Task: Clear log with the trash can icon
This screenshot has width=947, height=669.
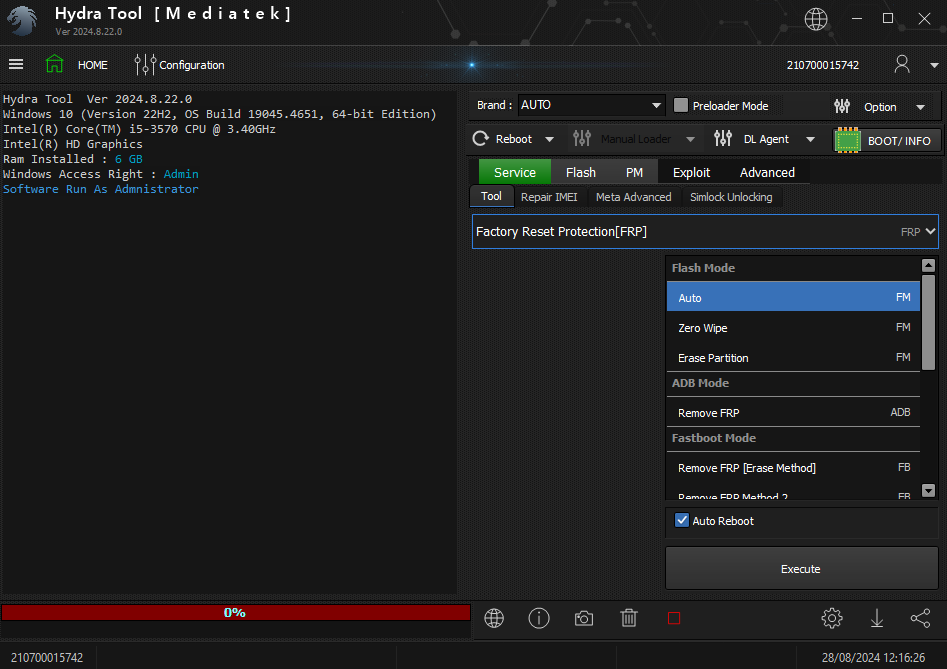Action: point(629,618)
